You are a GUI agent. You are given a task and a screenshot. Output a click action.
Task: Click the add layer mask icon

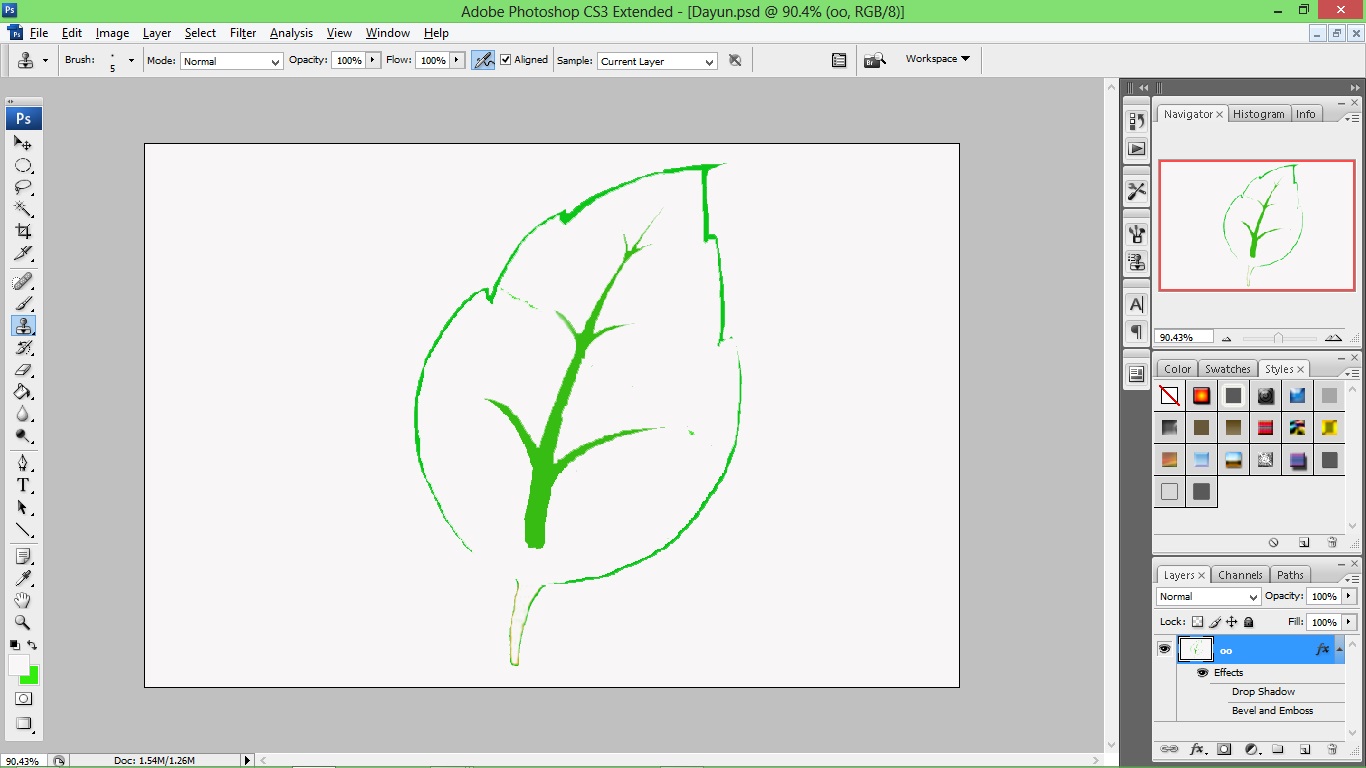[1224, 749]
